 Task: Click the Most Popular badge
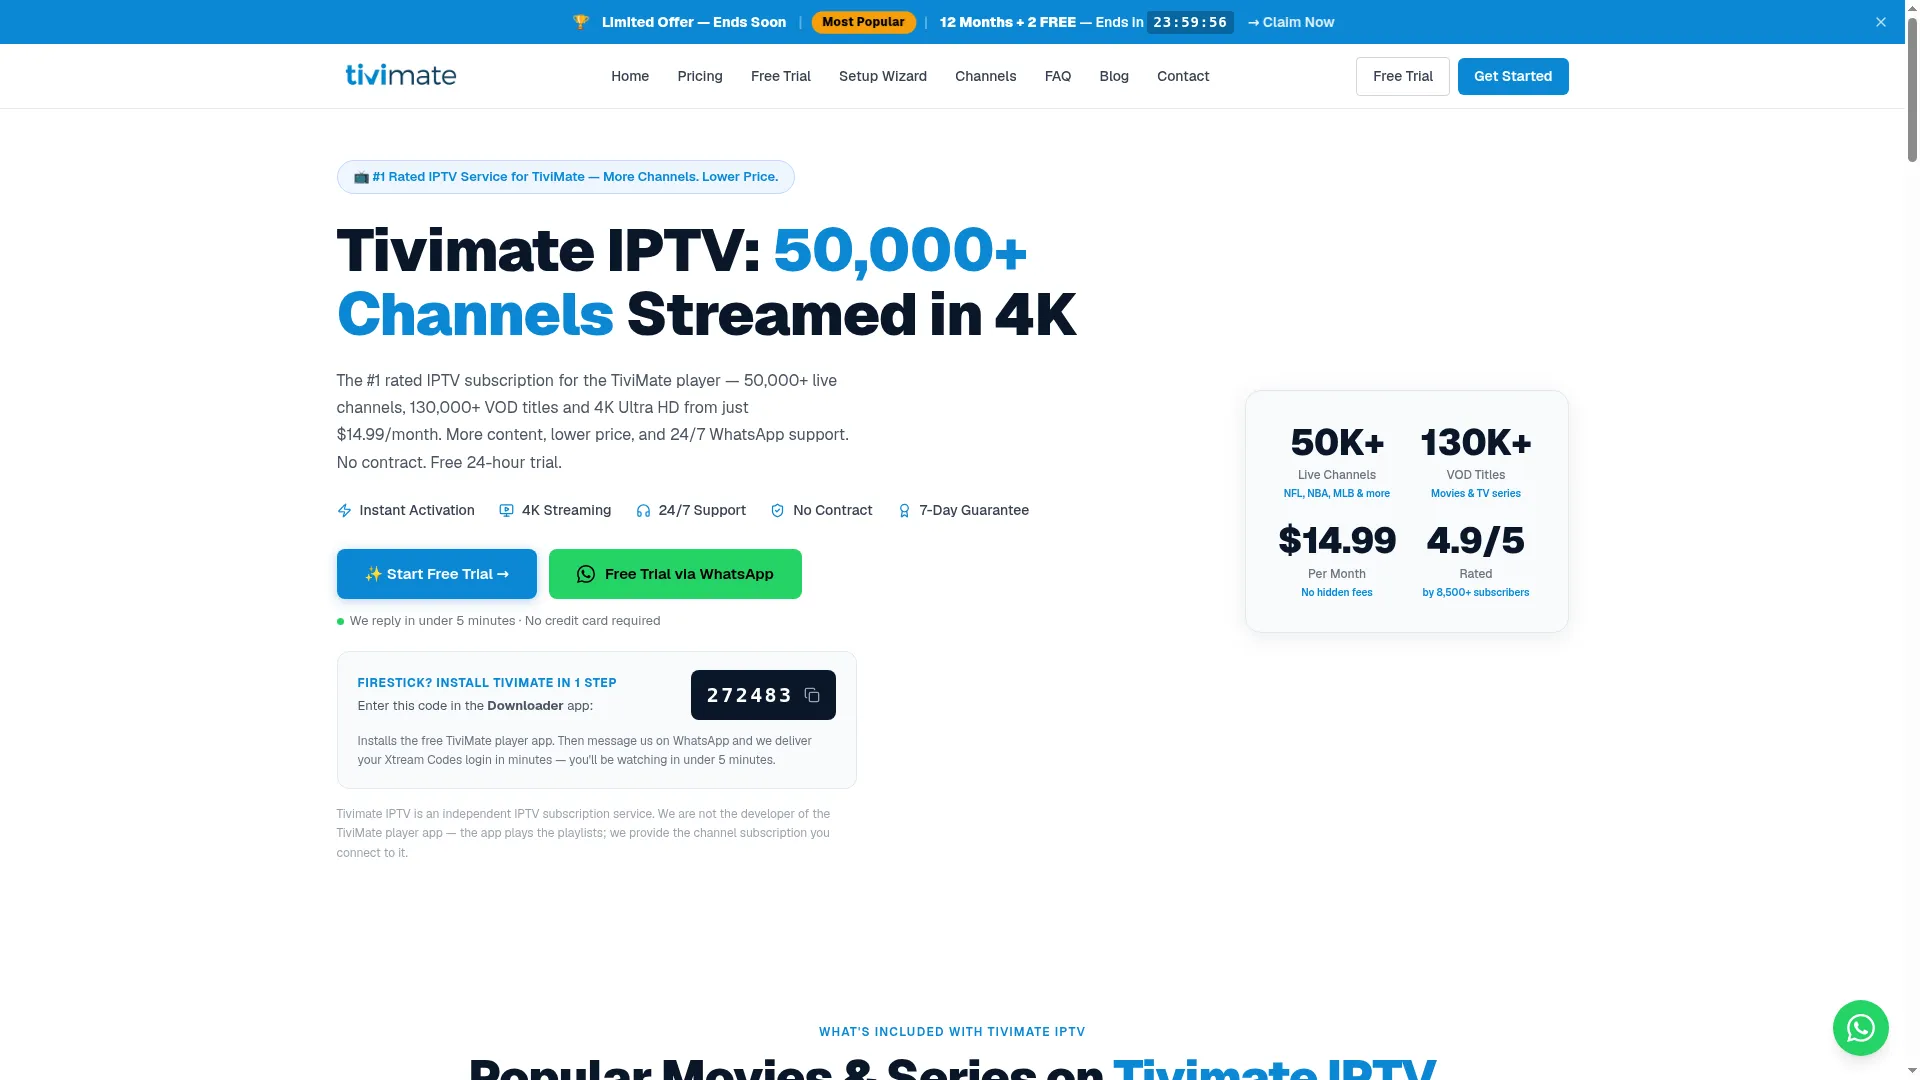tap(863, 22)
